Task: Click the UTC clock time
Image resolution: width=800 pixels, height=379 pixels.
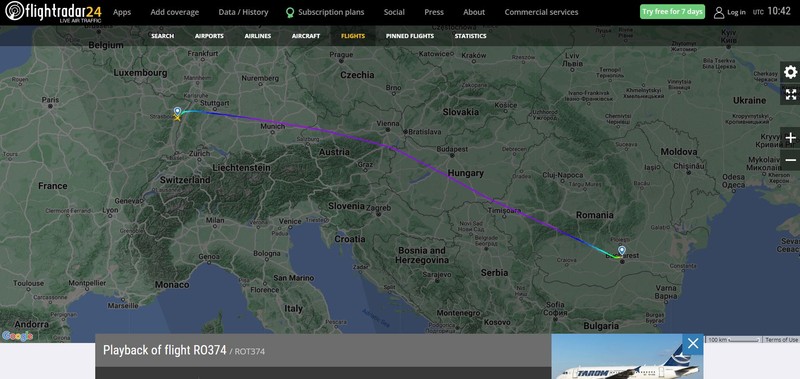Action: click(x=779, y=11)
